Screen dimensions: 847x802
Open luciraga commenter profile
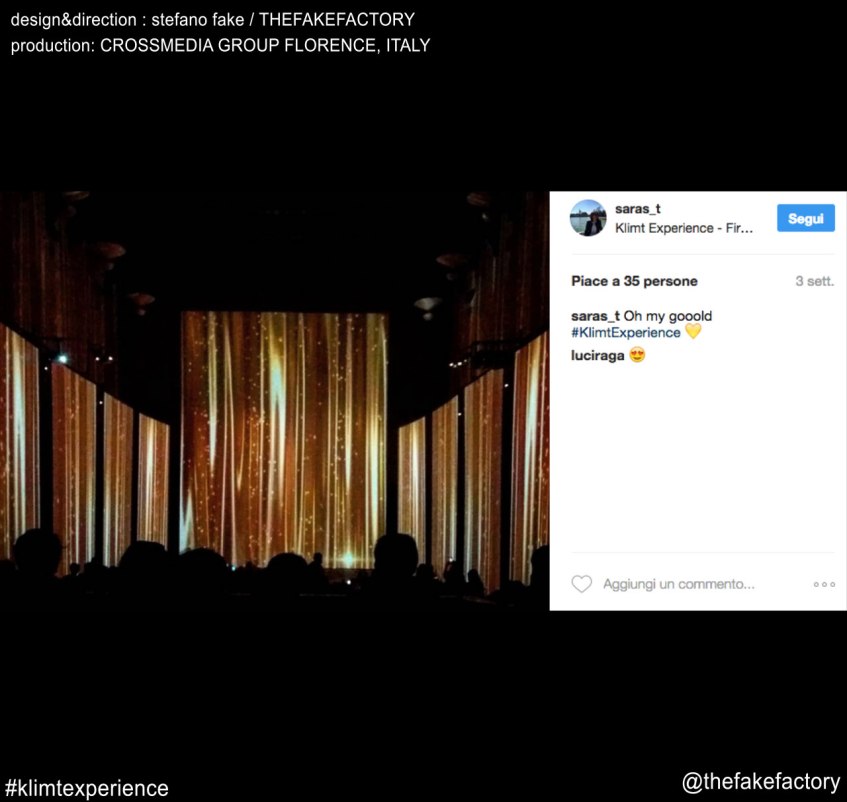(x=597, y=355)
